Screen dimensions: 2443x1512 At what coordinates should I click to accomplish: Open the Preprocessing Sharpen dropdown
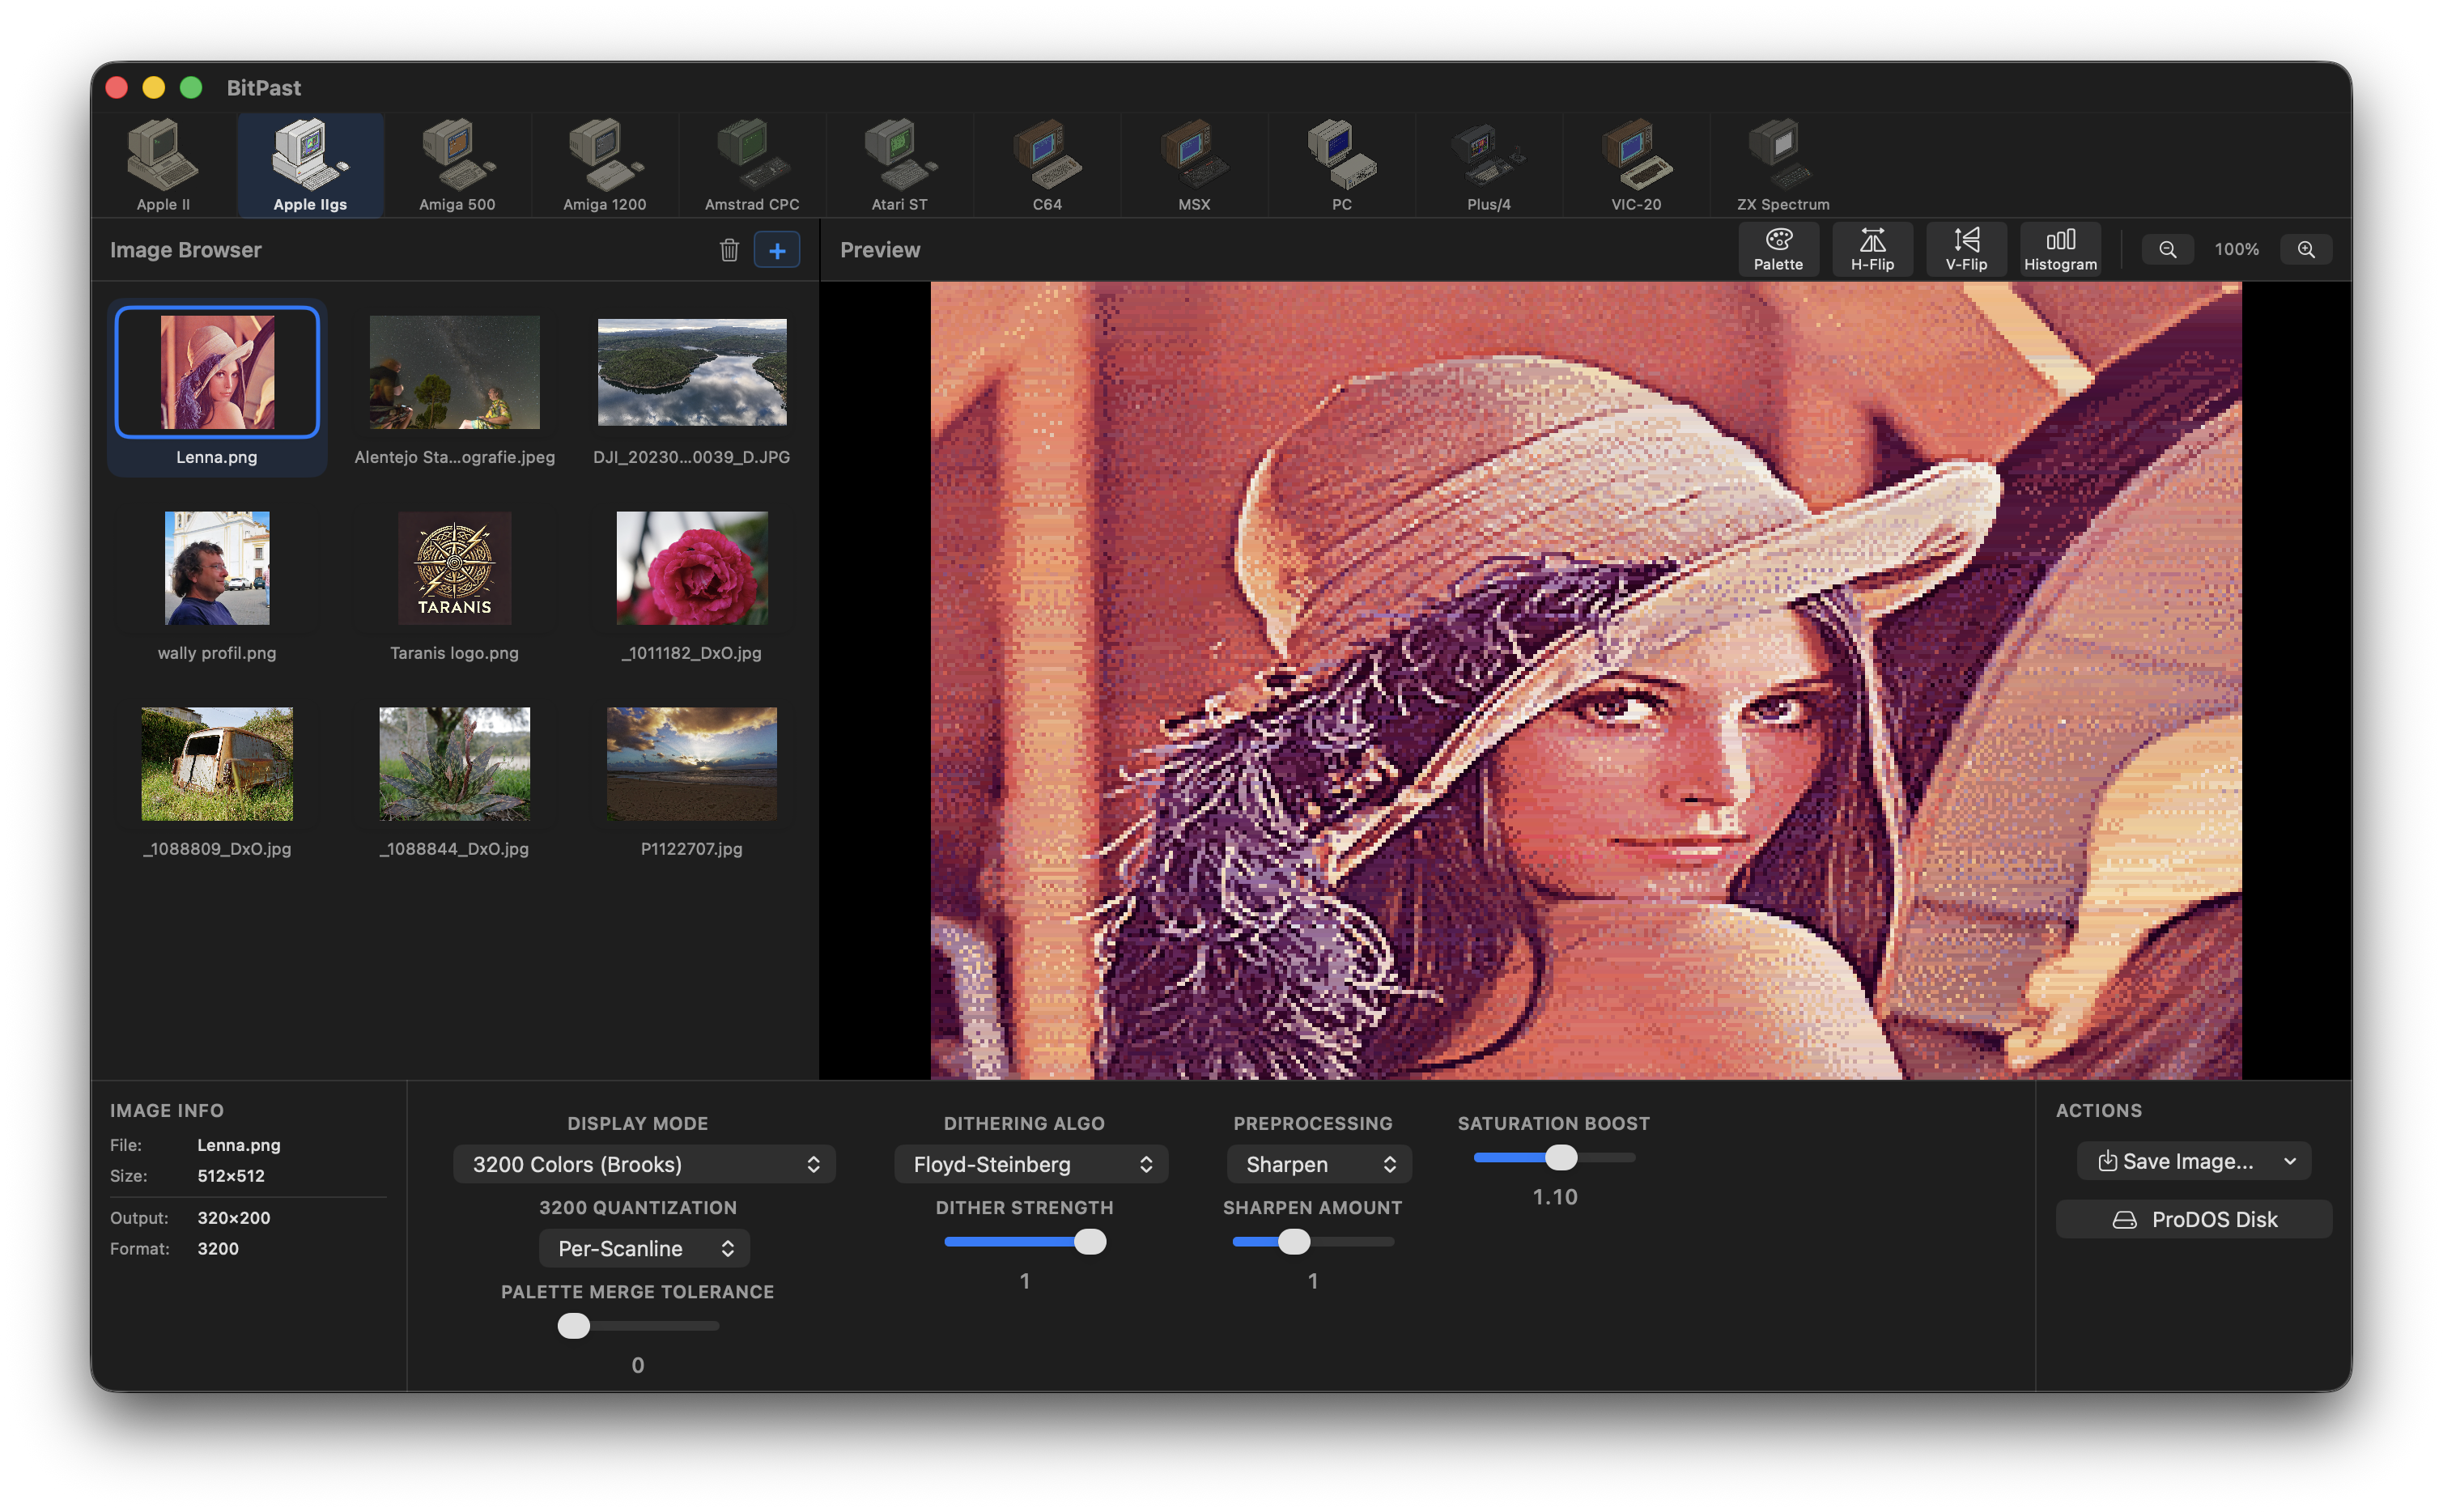(1318, 1164)
